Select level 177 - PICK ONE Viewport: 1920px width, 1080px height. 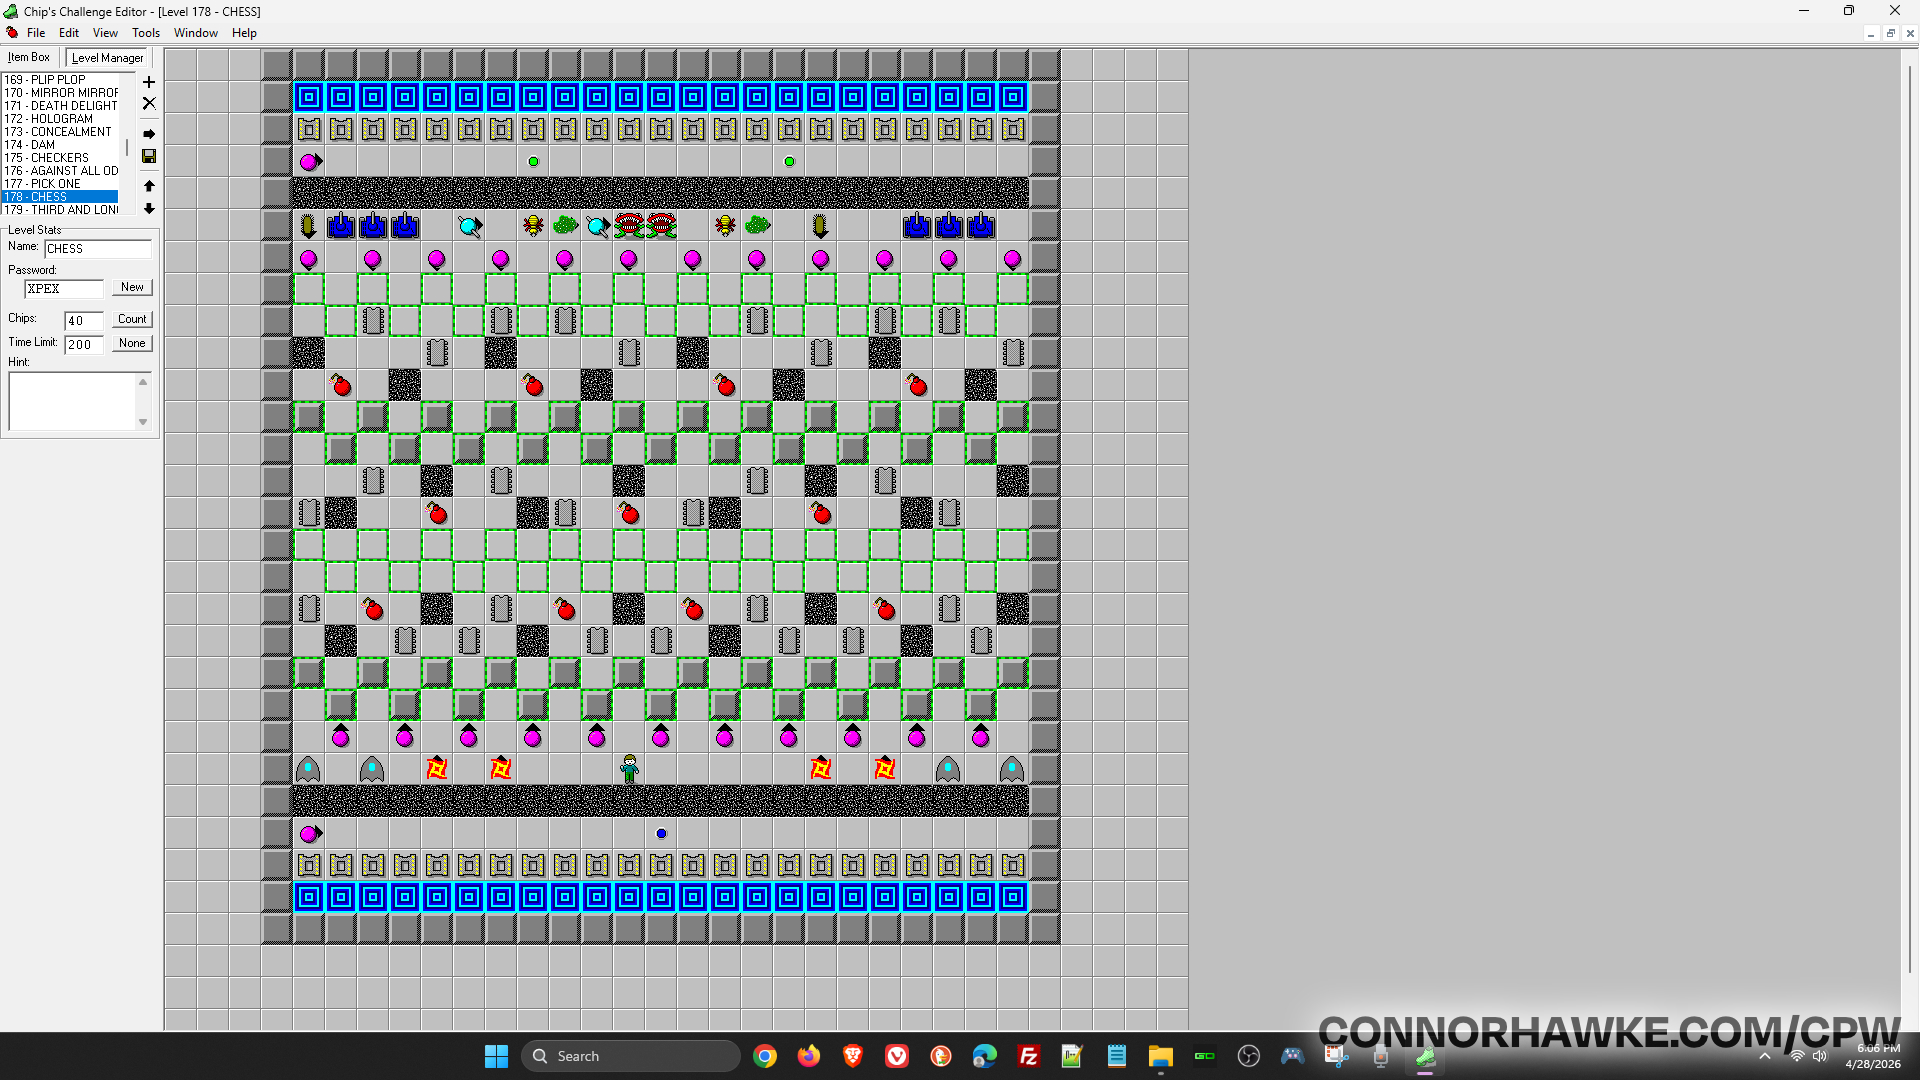point(60,184)
